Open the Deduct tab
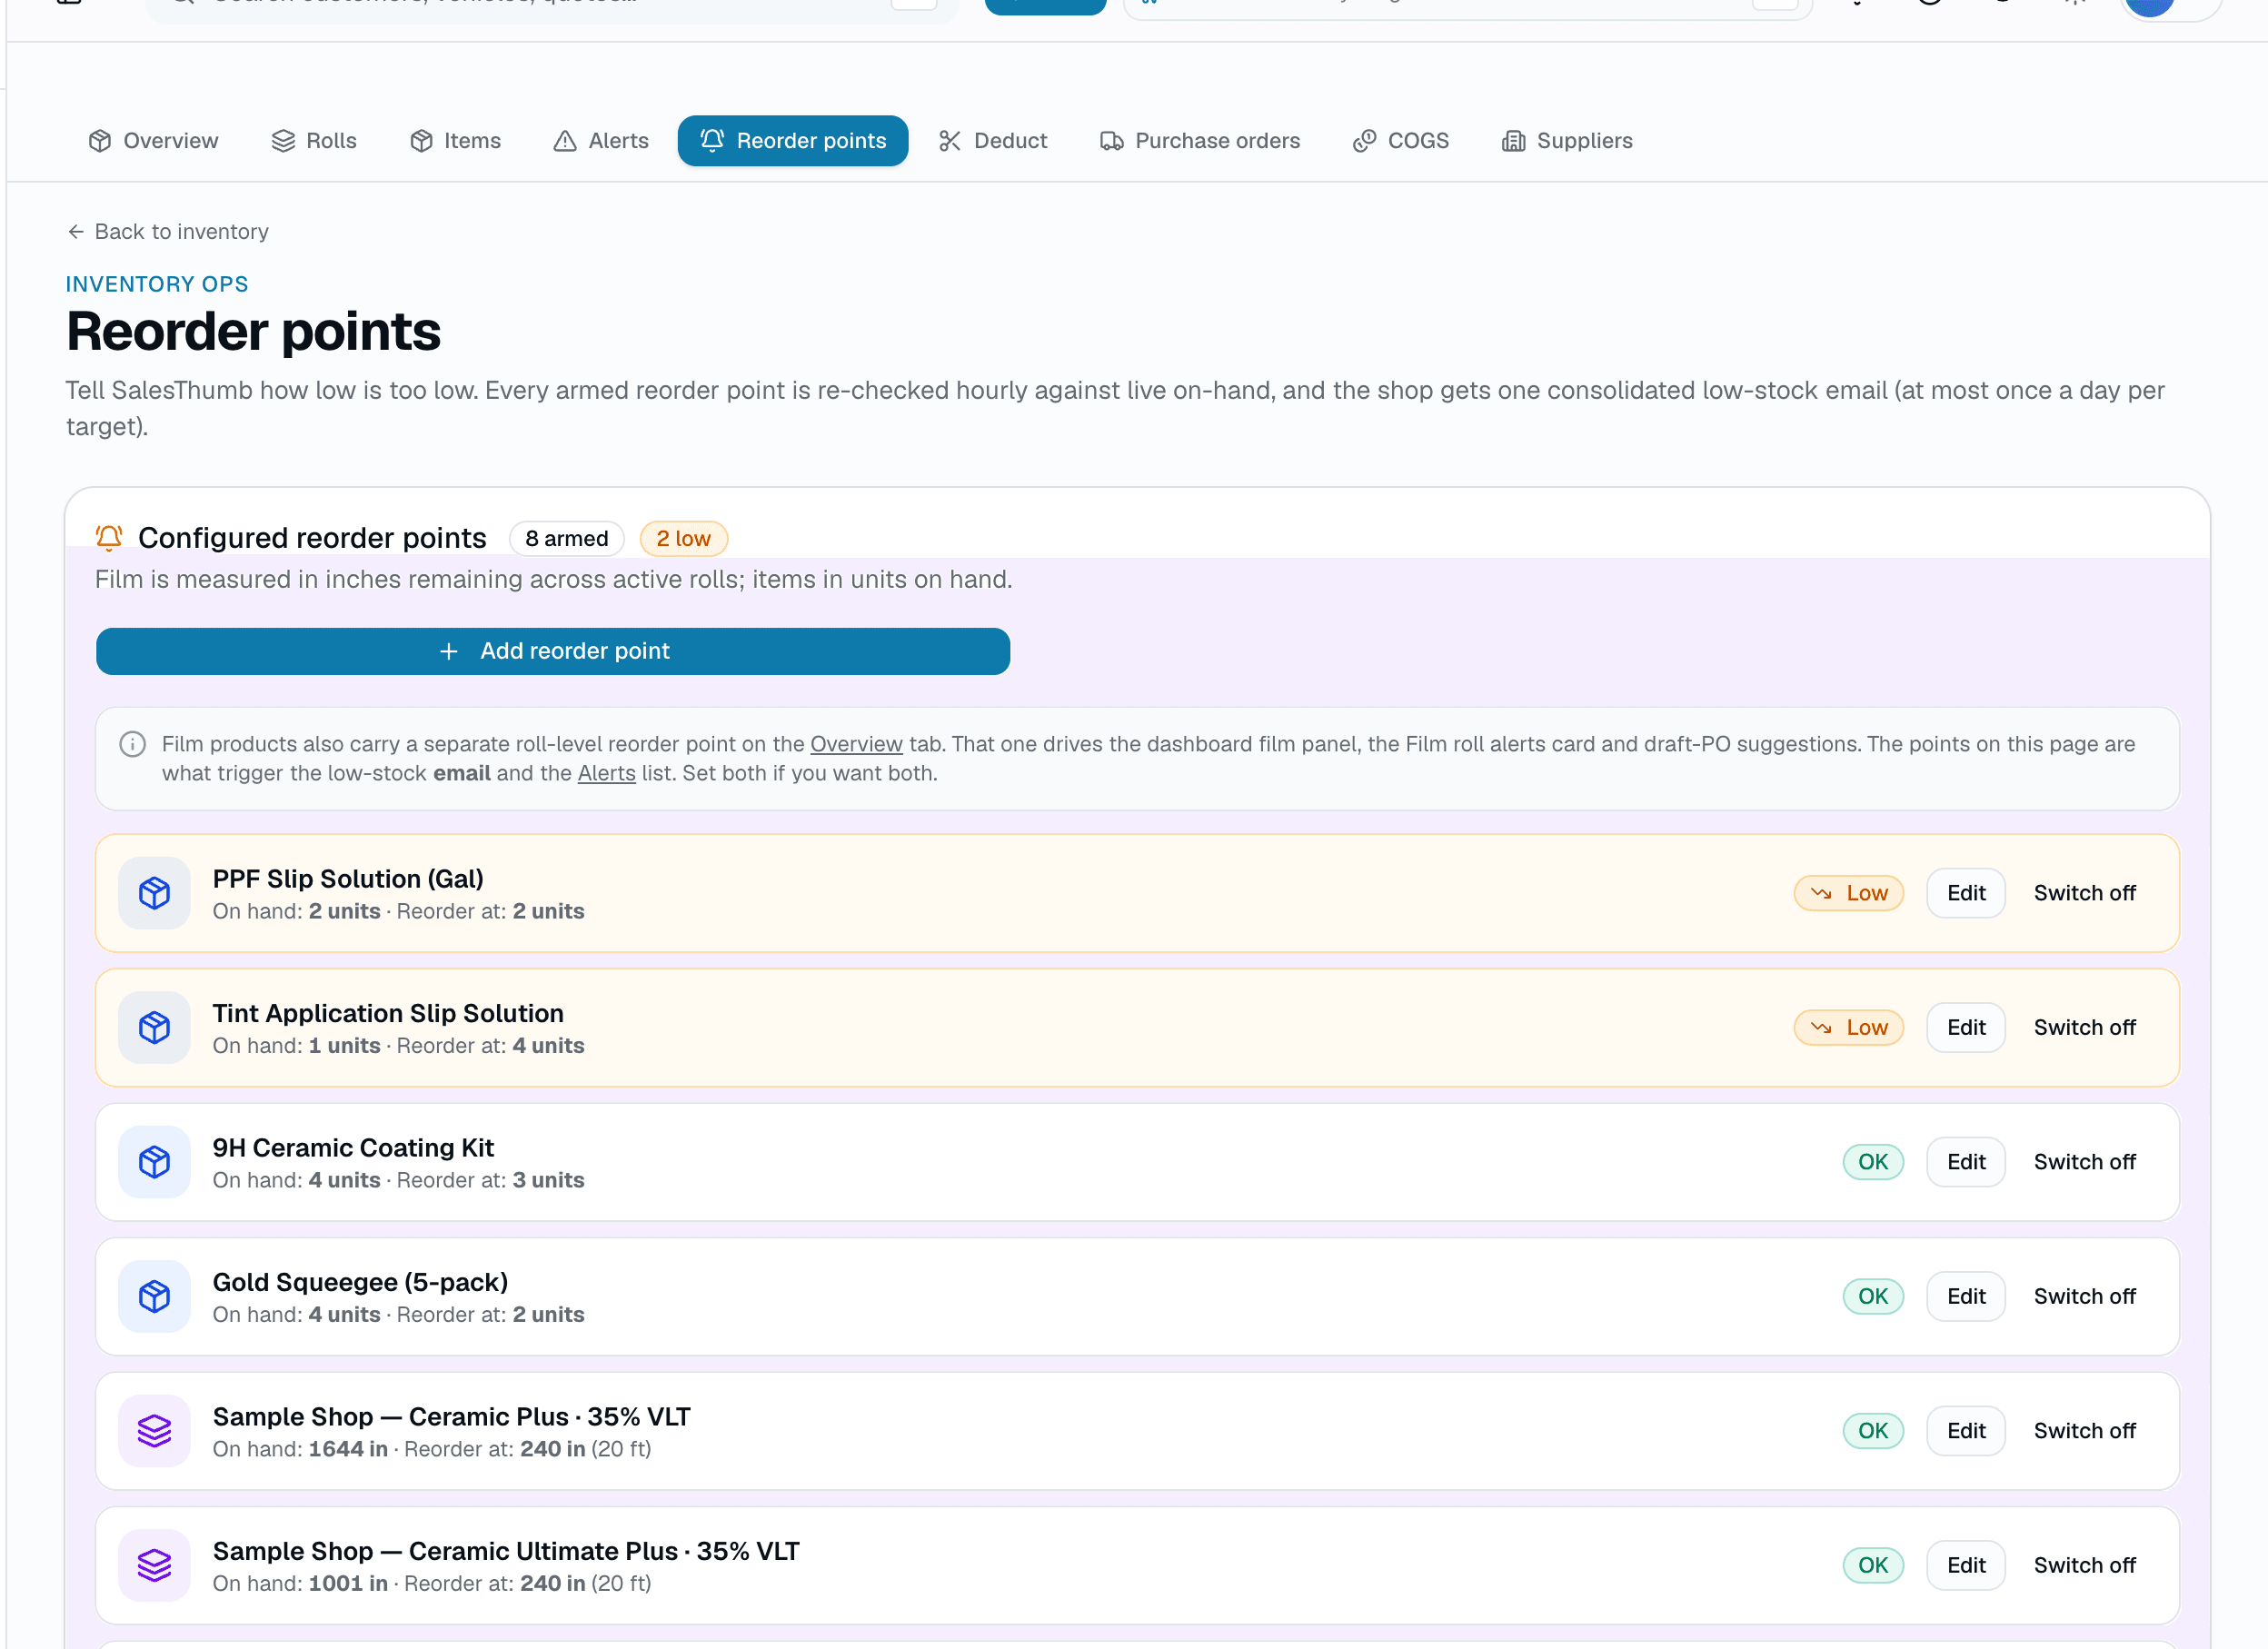This screenshot has height=1649, width=2268. (993, 141)
